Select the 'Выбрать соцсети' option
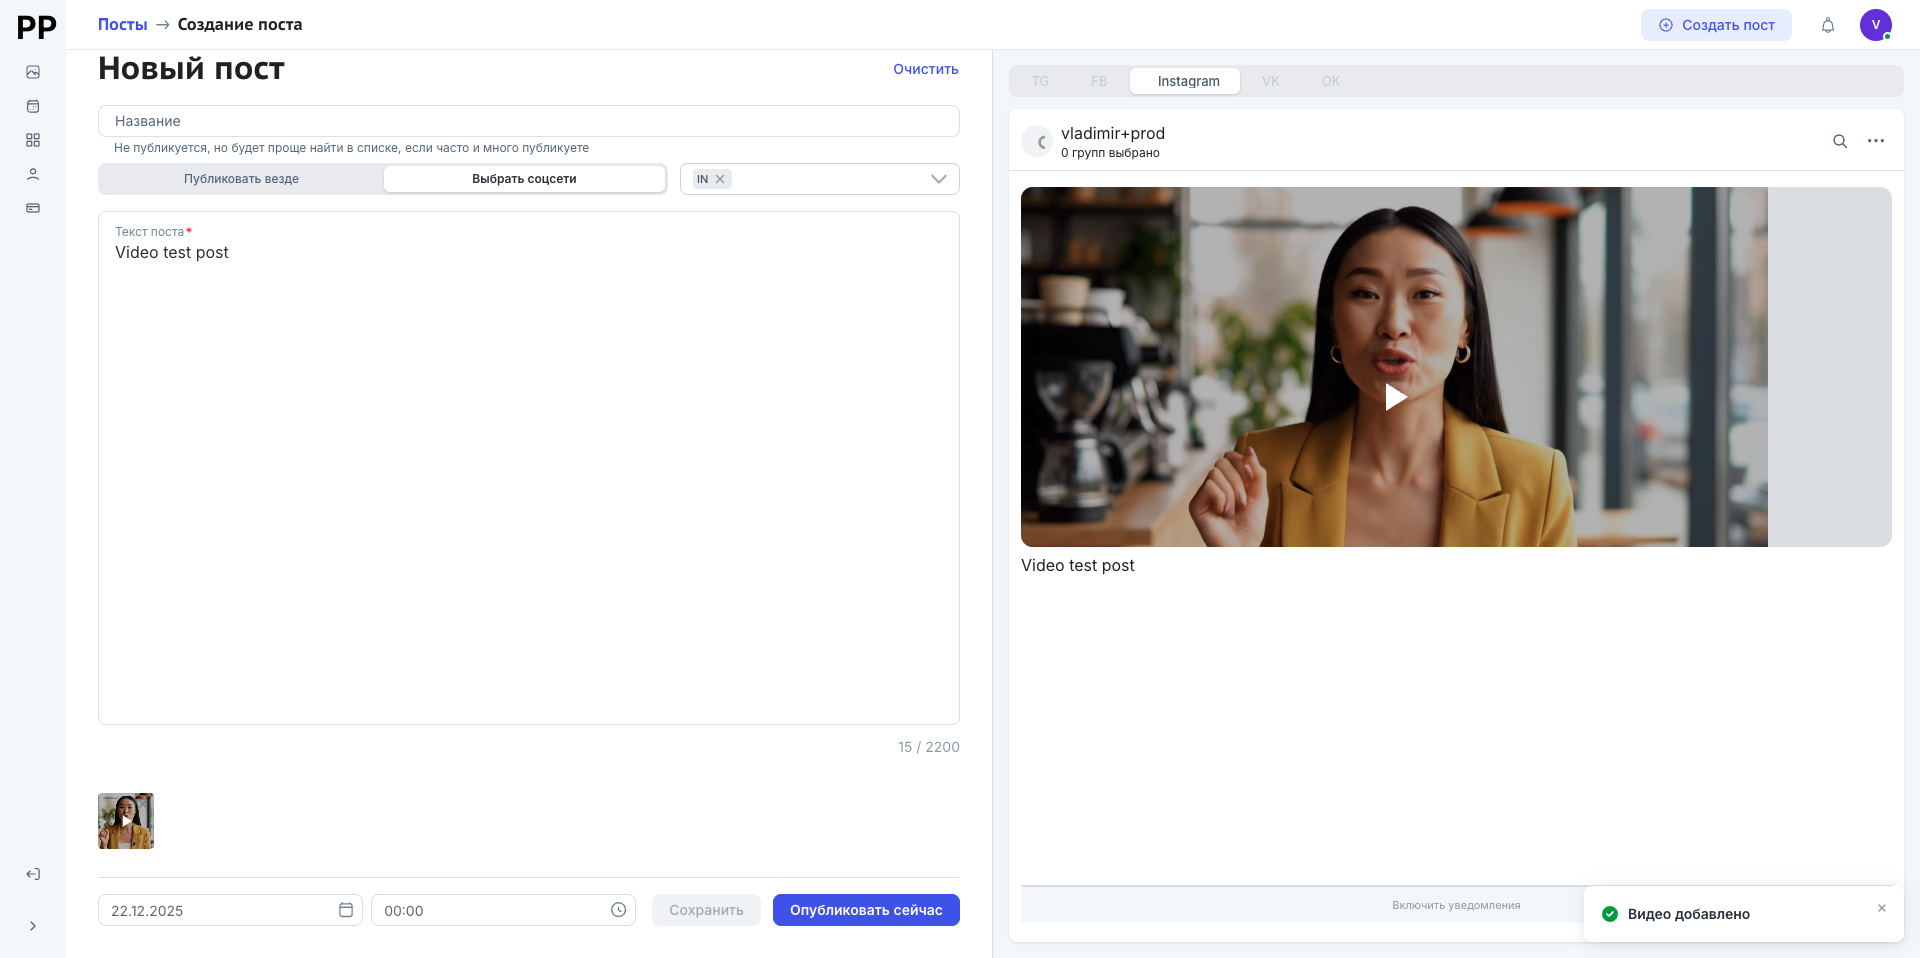This screenshot has height=958, width=1920. coord(524,179)
